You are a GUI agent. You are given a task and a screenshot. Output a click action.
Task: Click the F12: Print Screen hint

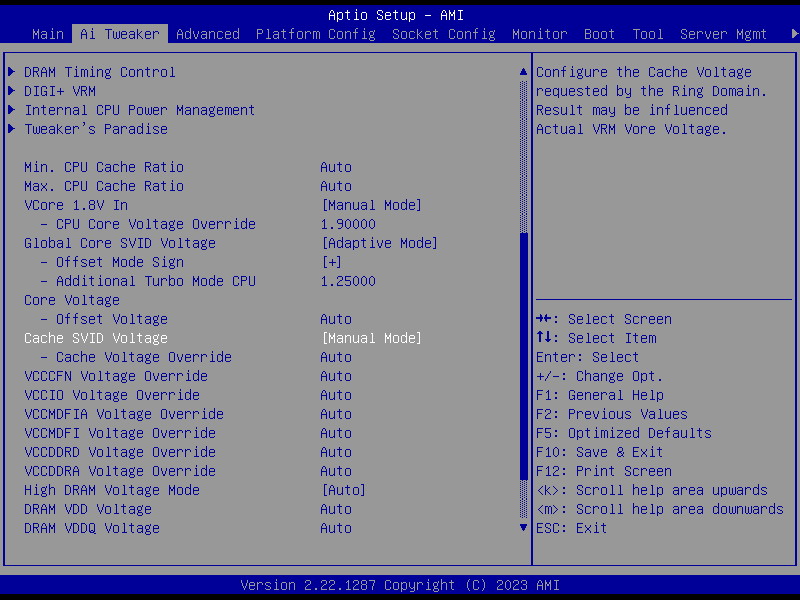coord(604,471)
